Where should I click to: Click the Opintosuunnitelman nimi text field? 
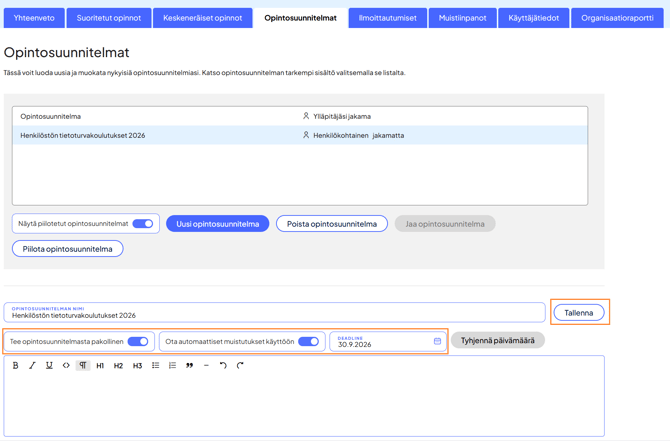(274, 315)
